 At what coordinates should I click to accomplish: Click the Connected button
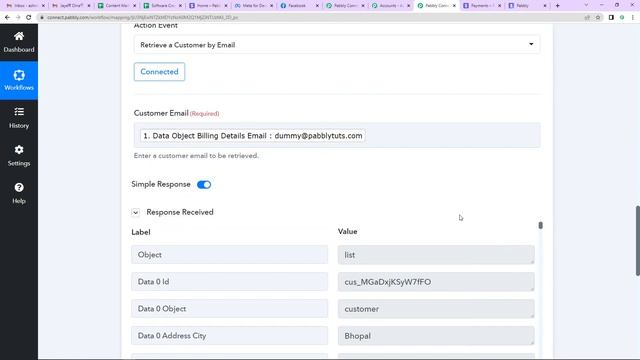pos(159,72)
